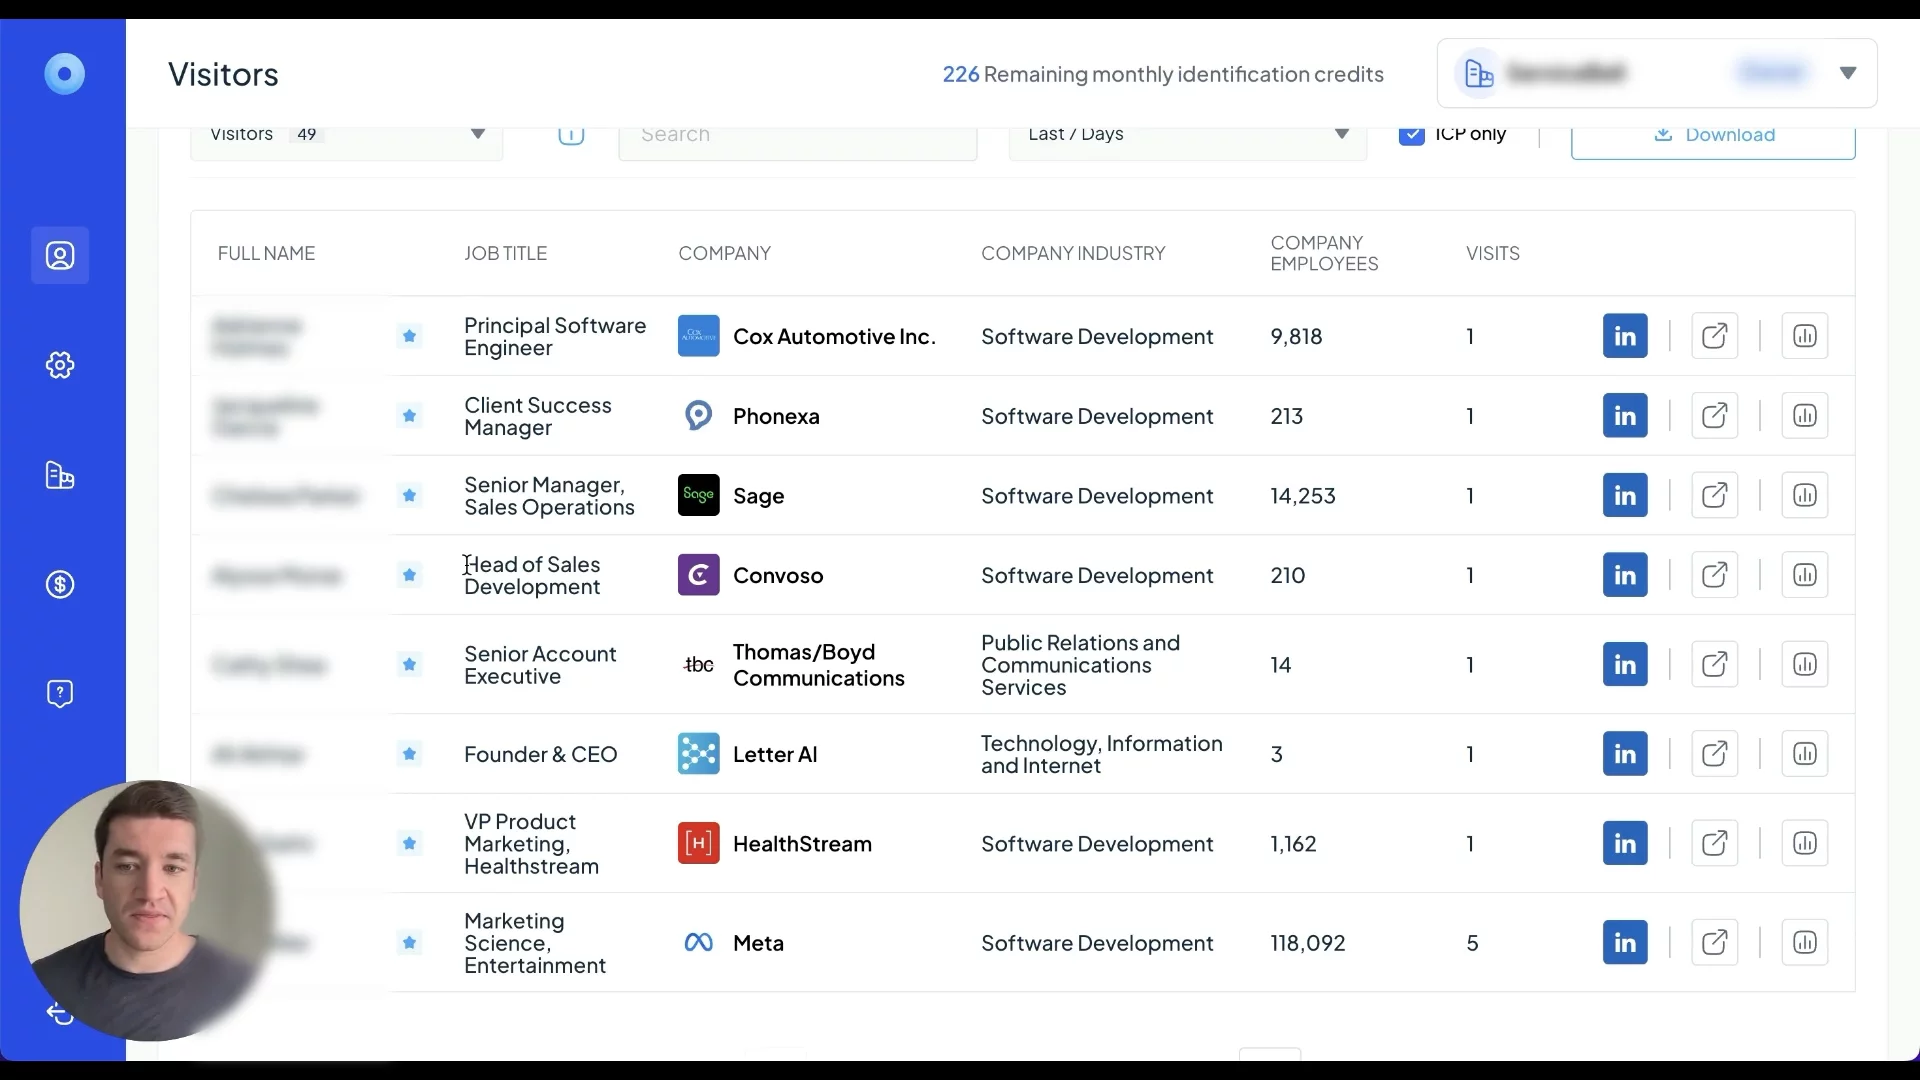This screenshot has width=1920, height=1080.
Task: Toggle star for HealthStream visitor
Action: 409,843
